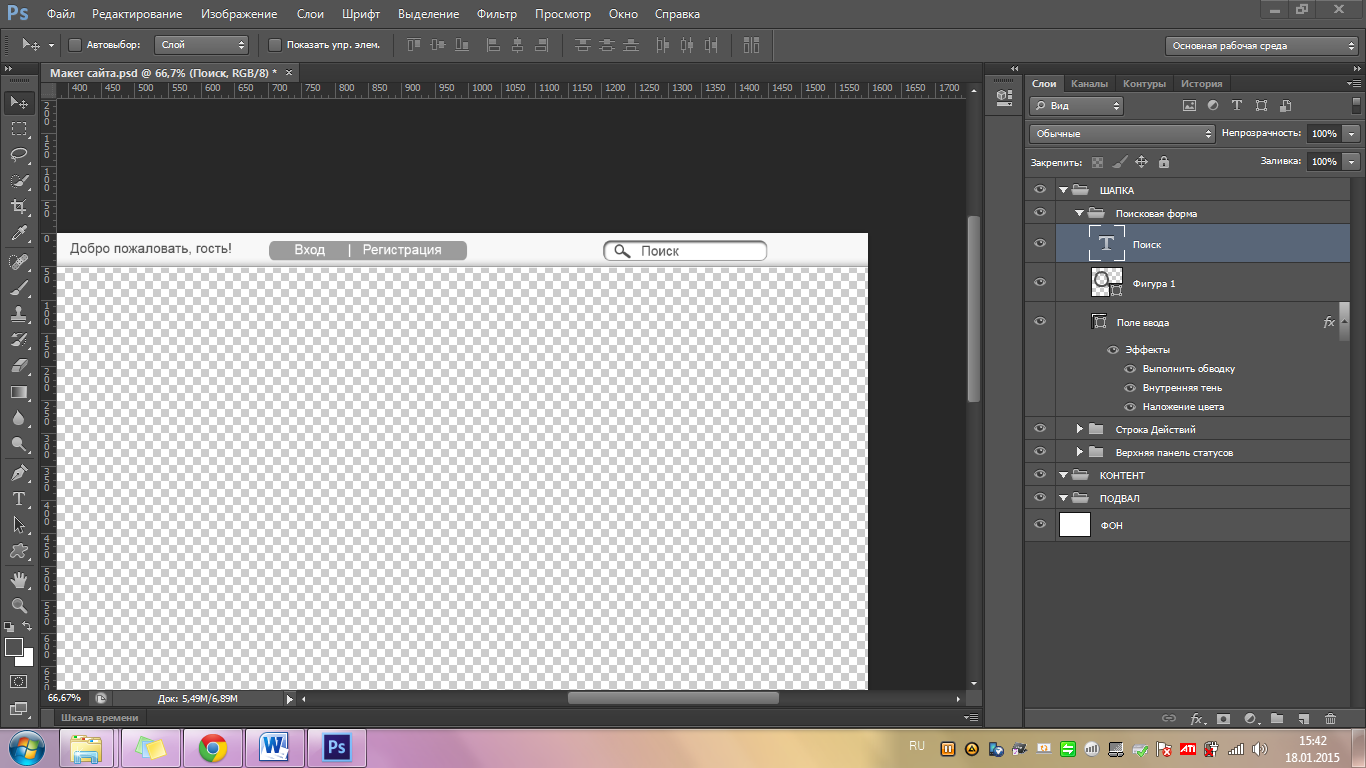The height and width of the screenshot is (768, 1366).
Task: Click the trash icon to delete layer
Action: [1330, 718]
